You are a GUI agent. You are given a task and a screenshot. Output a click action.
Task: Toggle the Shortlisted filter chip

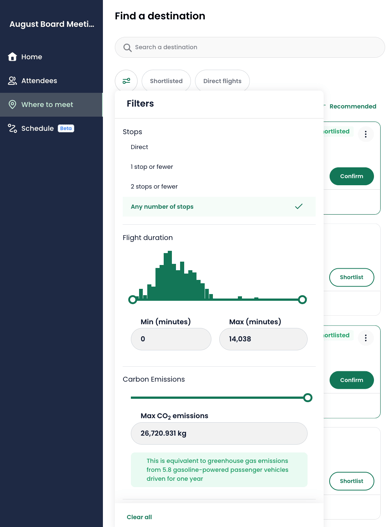point(166,81)
